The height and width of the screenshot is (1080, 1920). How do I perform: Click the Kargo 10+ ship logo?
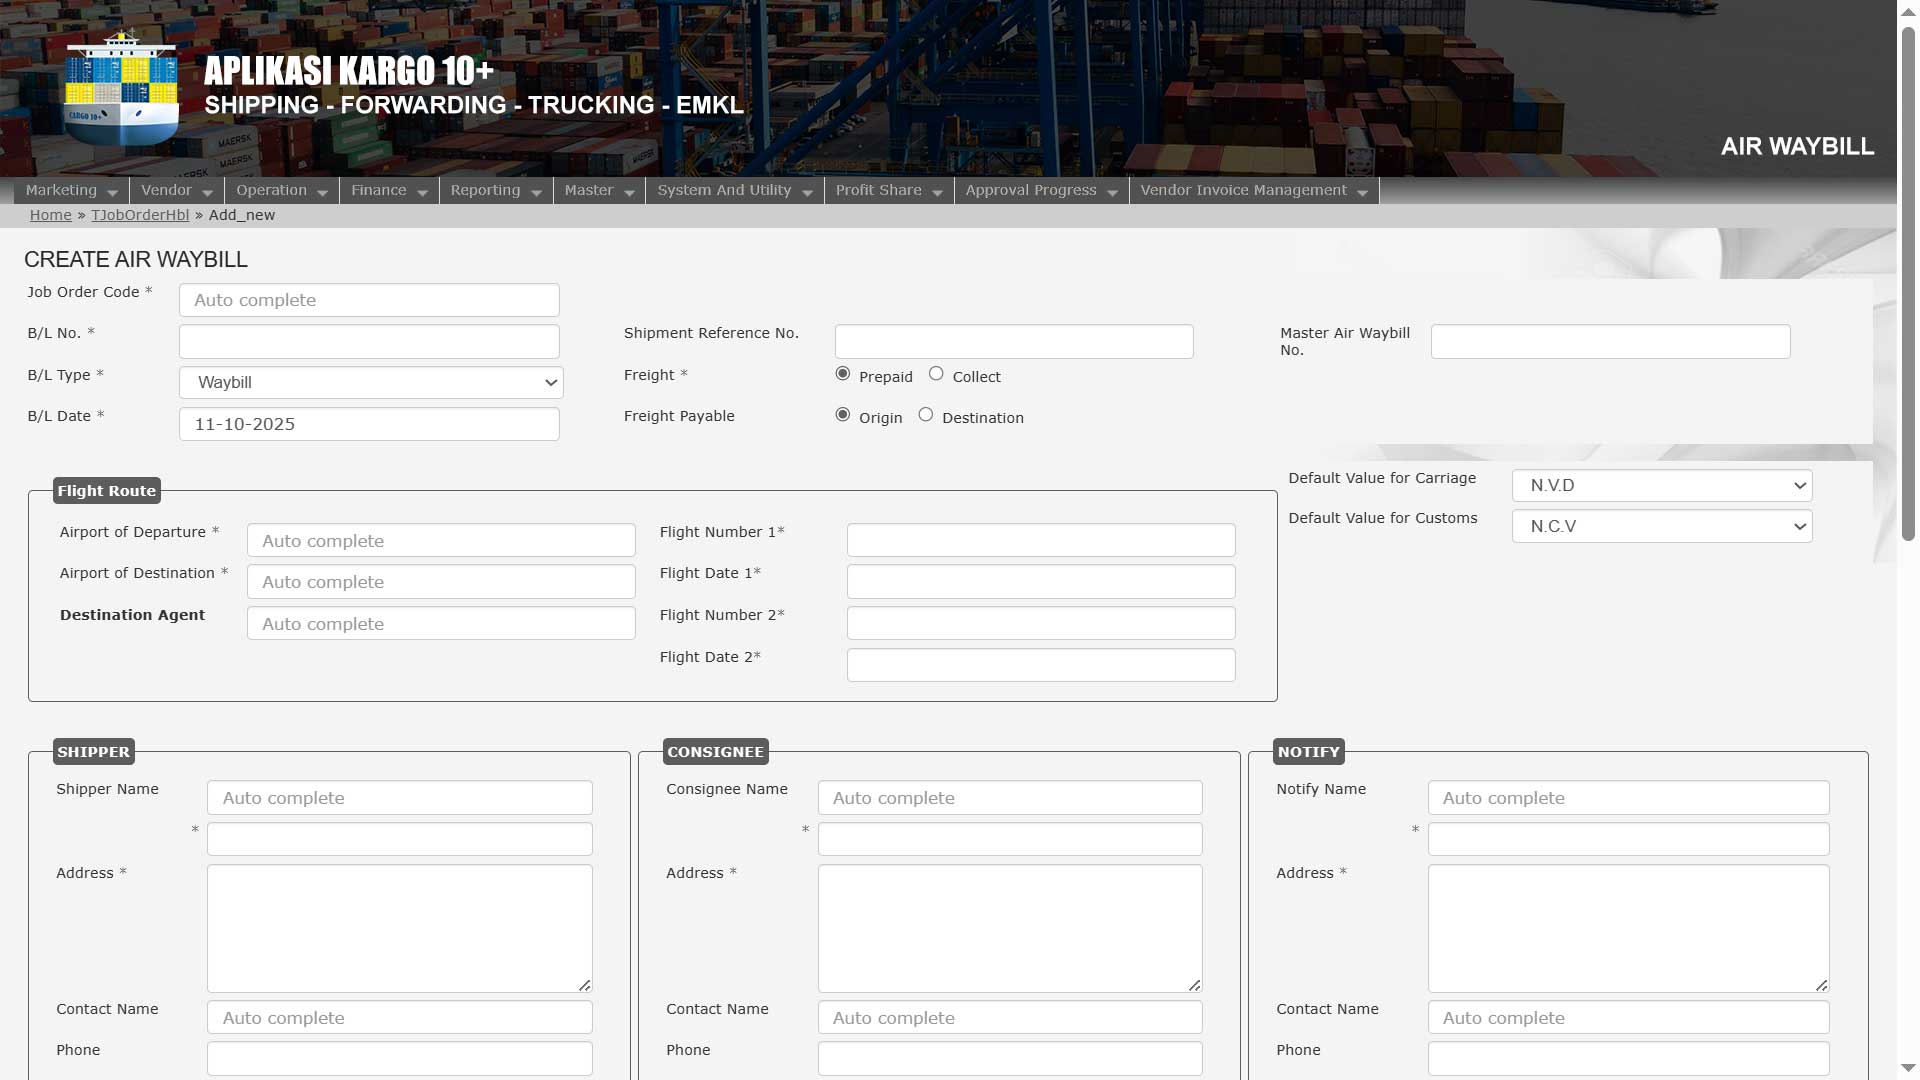[x=121, y=90]
